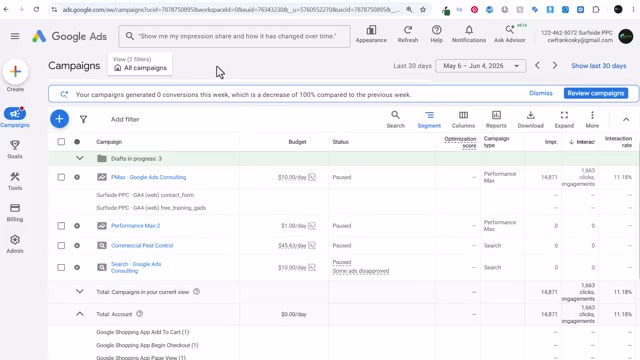Image resolution: width=640 pixels, height=360 pixels.
Task: Open table Search tool
Action: point(396,119)
